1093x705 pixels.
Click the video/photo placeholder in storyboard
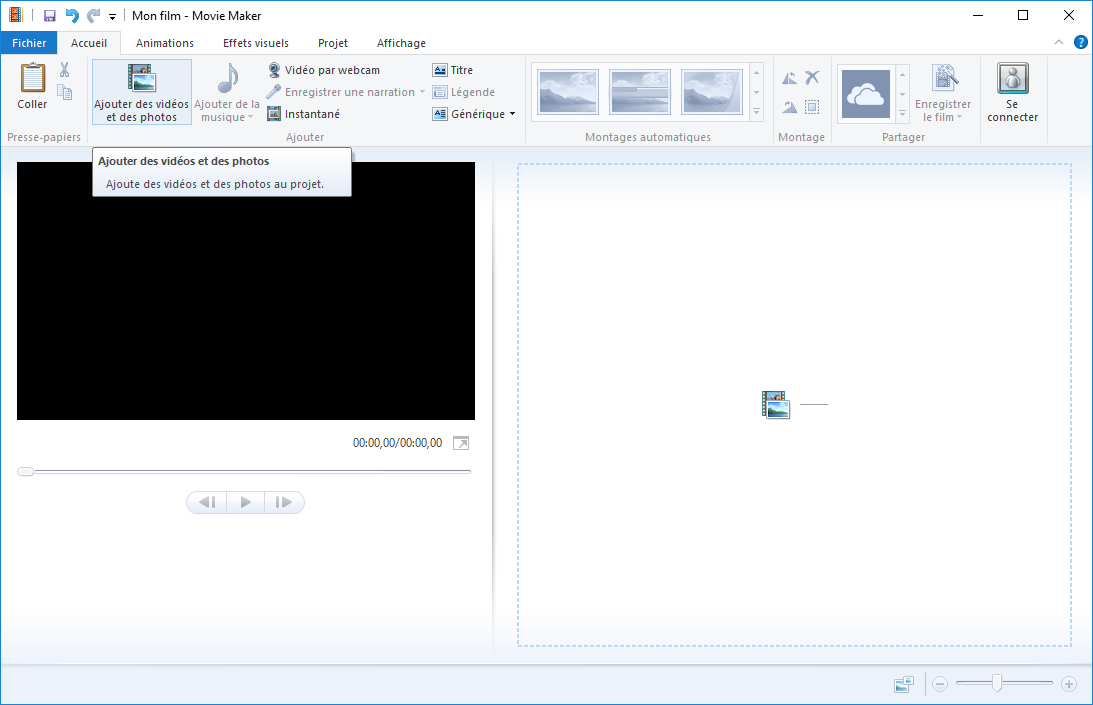coord(776,404)
